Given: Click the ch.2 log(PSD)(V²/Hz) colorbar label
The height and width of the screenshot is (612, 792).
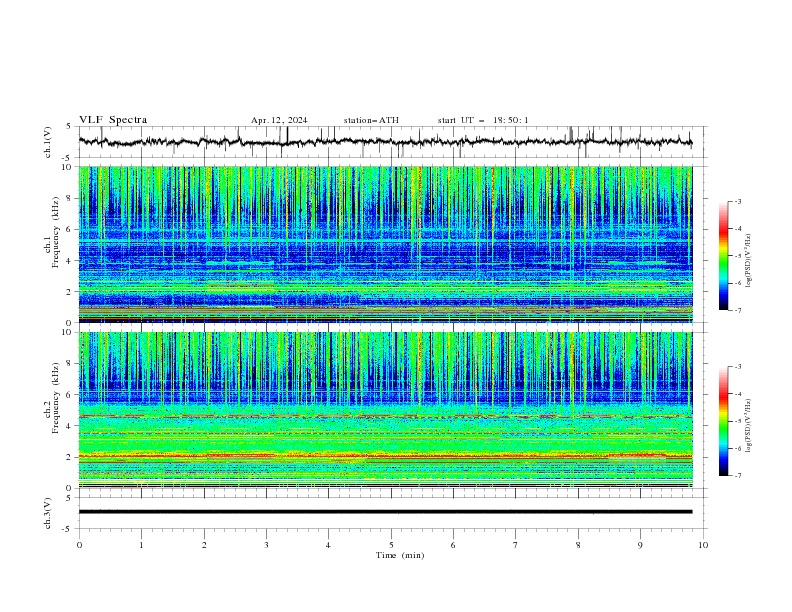Looking at the screenshot, I should (749, 426).
